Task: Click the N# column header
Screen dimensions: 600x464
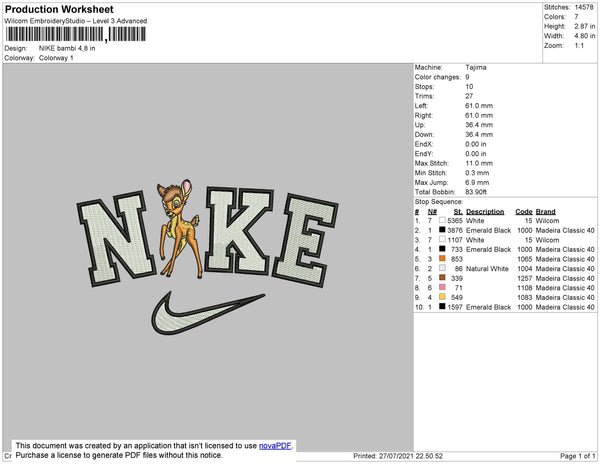Action: [432, 212]
